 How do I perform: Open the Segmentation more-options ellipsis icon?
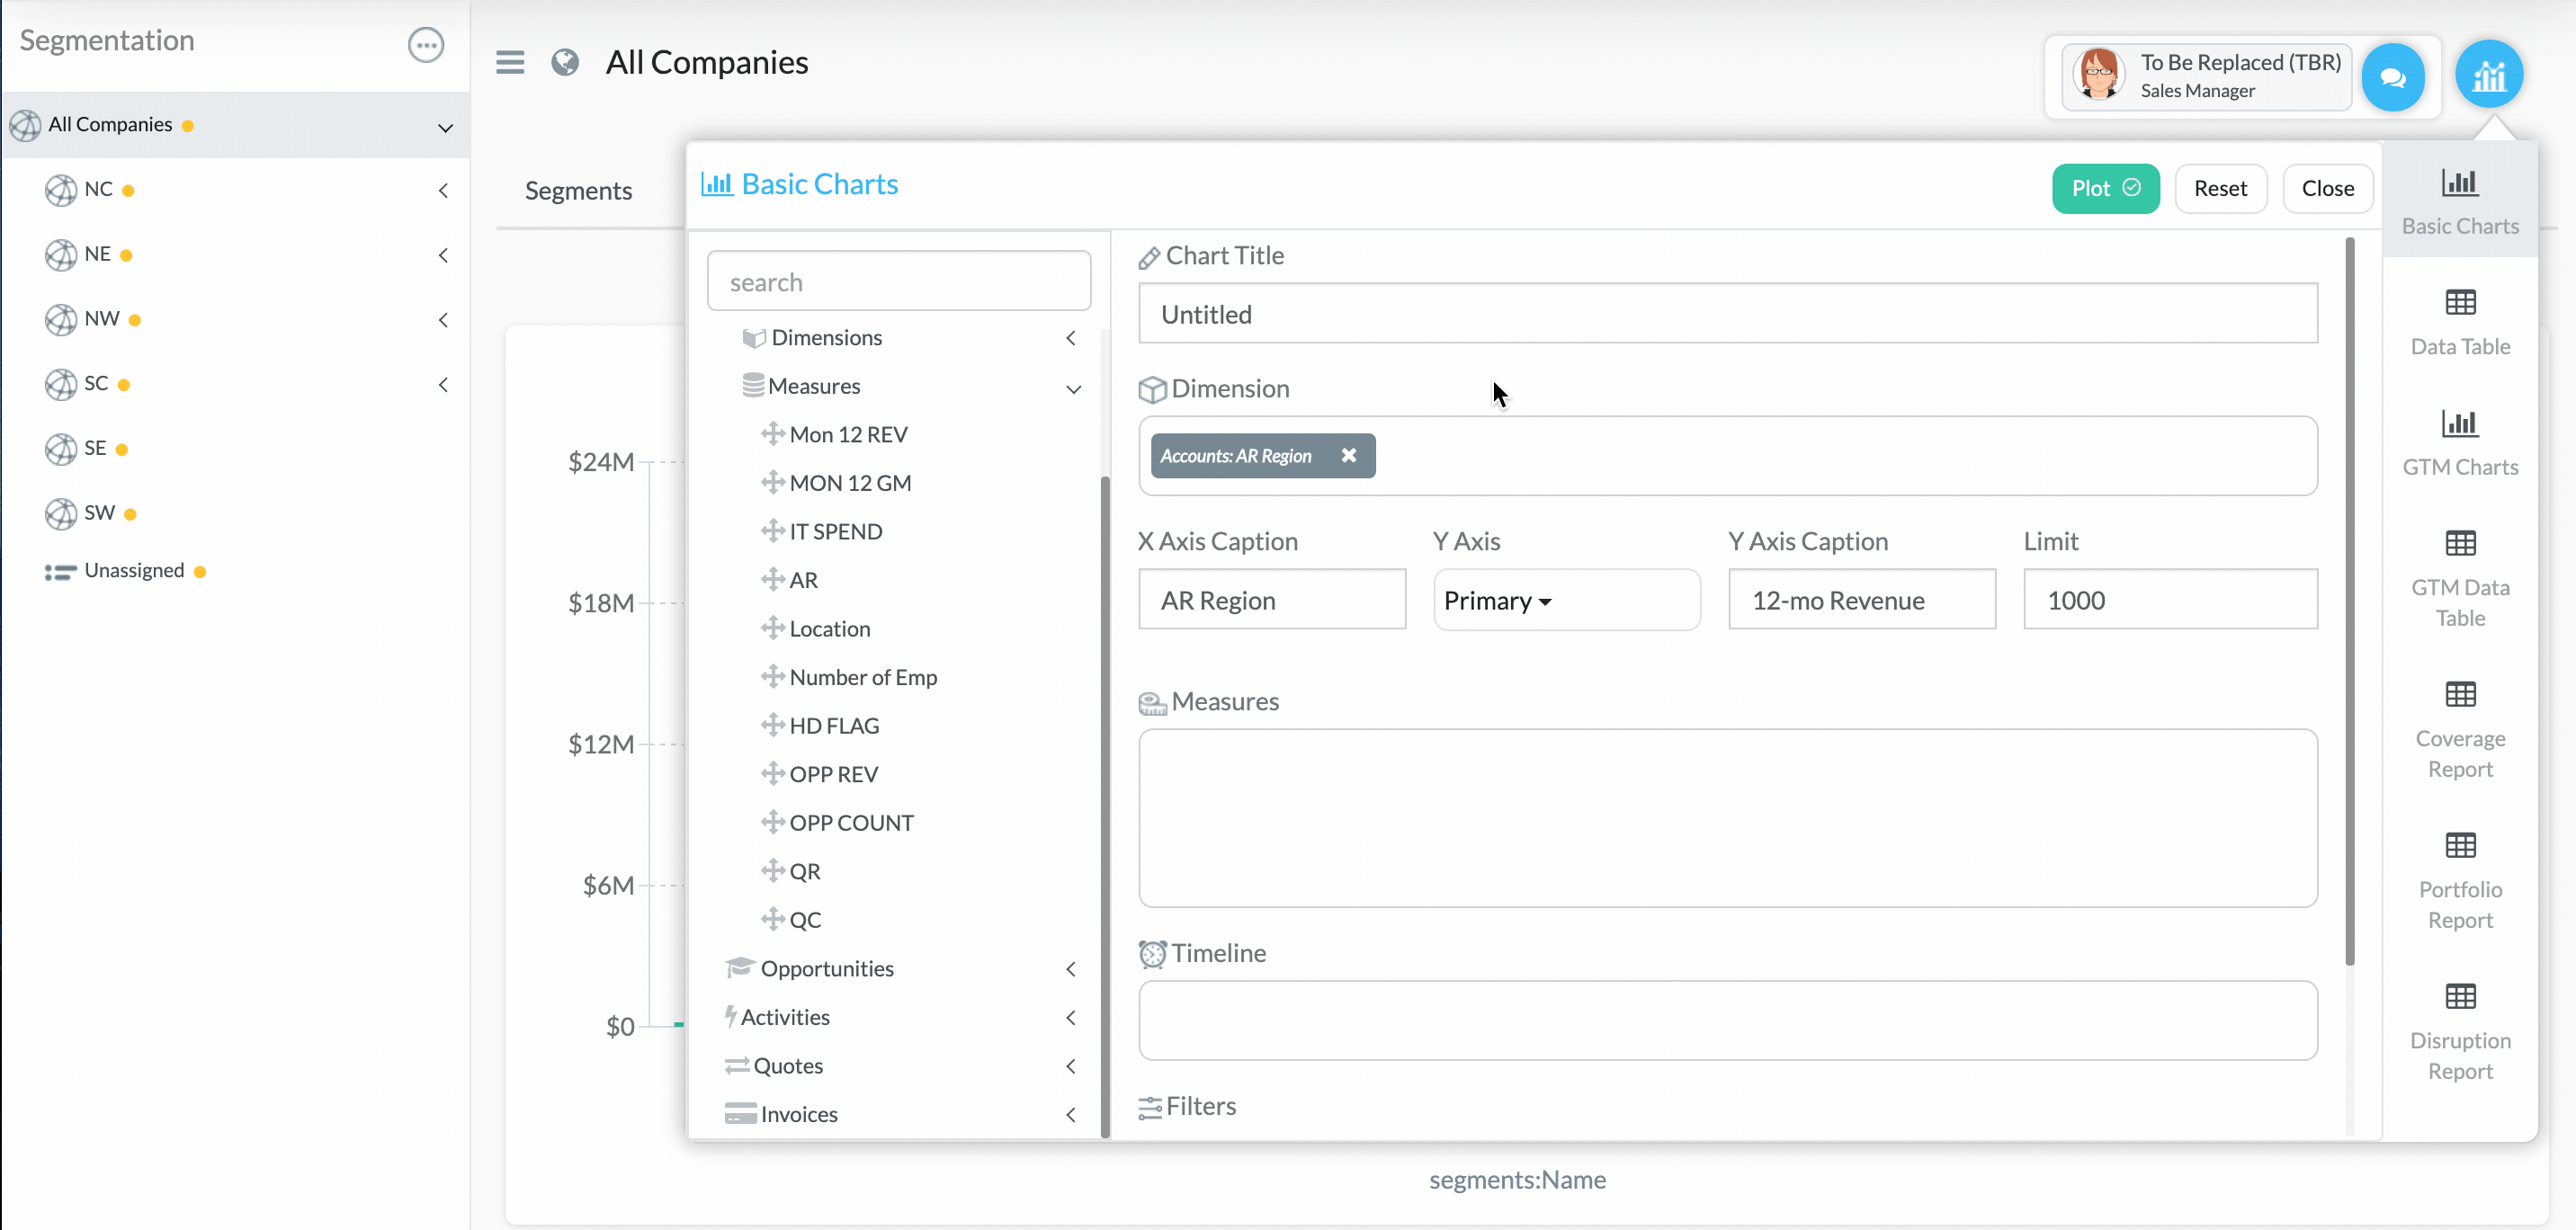click(x=426, y=44)
